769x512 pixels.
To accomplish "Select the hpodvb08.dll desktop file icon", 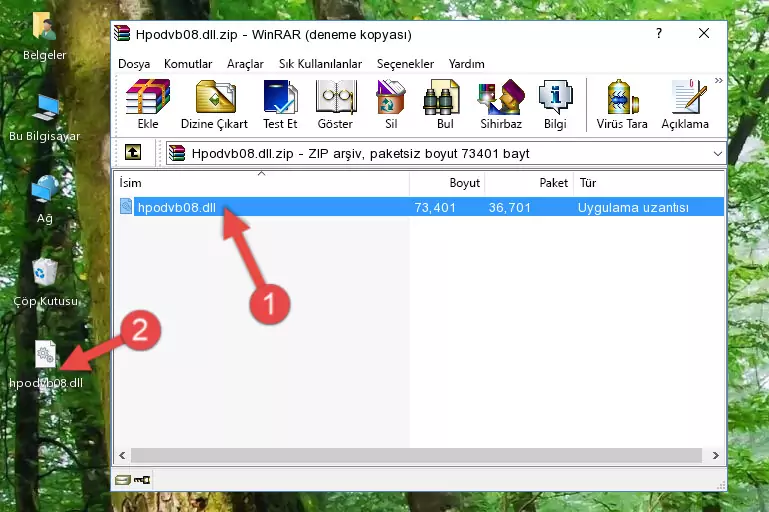I will [46, 365].
